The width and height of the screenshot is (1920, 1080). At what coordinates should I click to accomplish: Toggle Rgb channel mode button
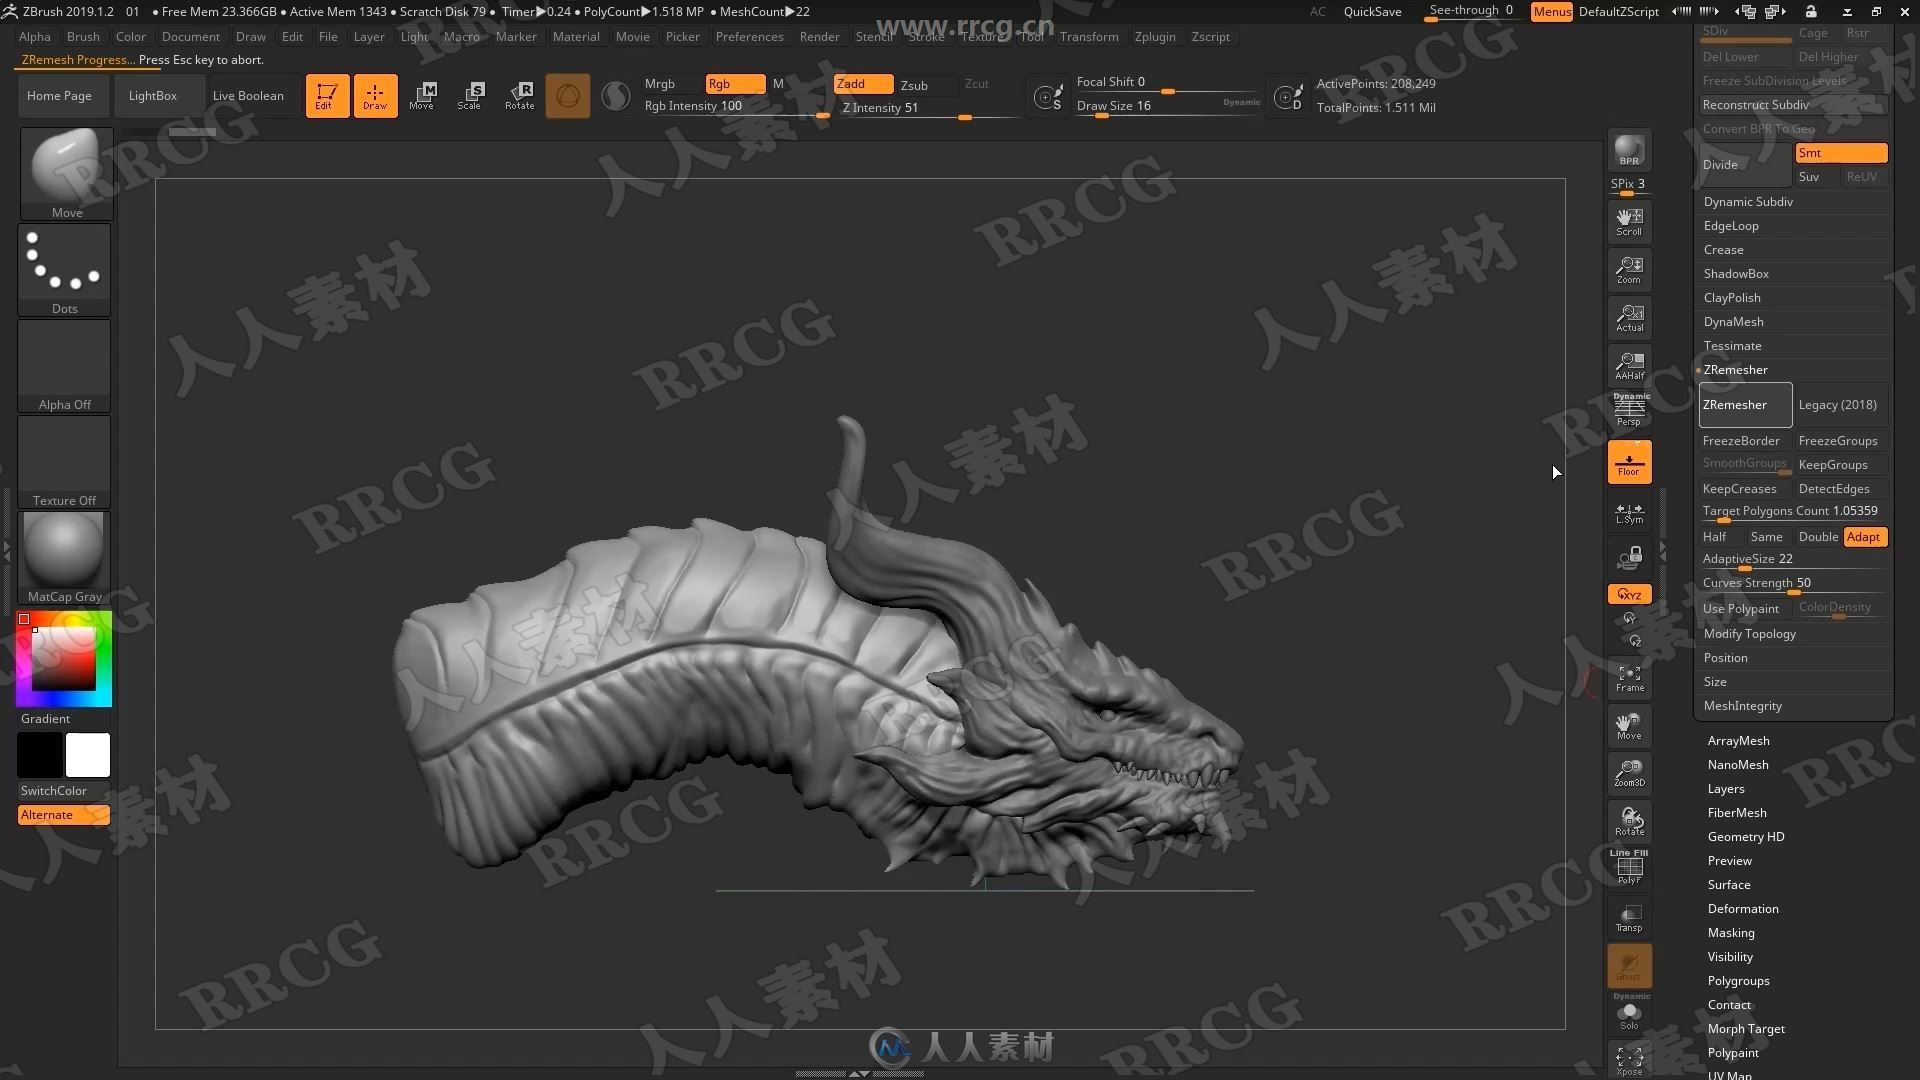click(x=733, y=83)
